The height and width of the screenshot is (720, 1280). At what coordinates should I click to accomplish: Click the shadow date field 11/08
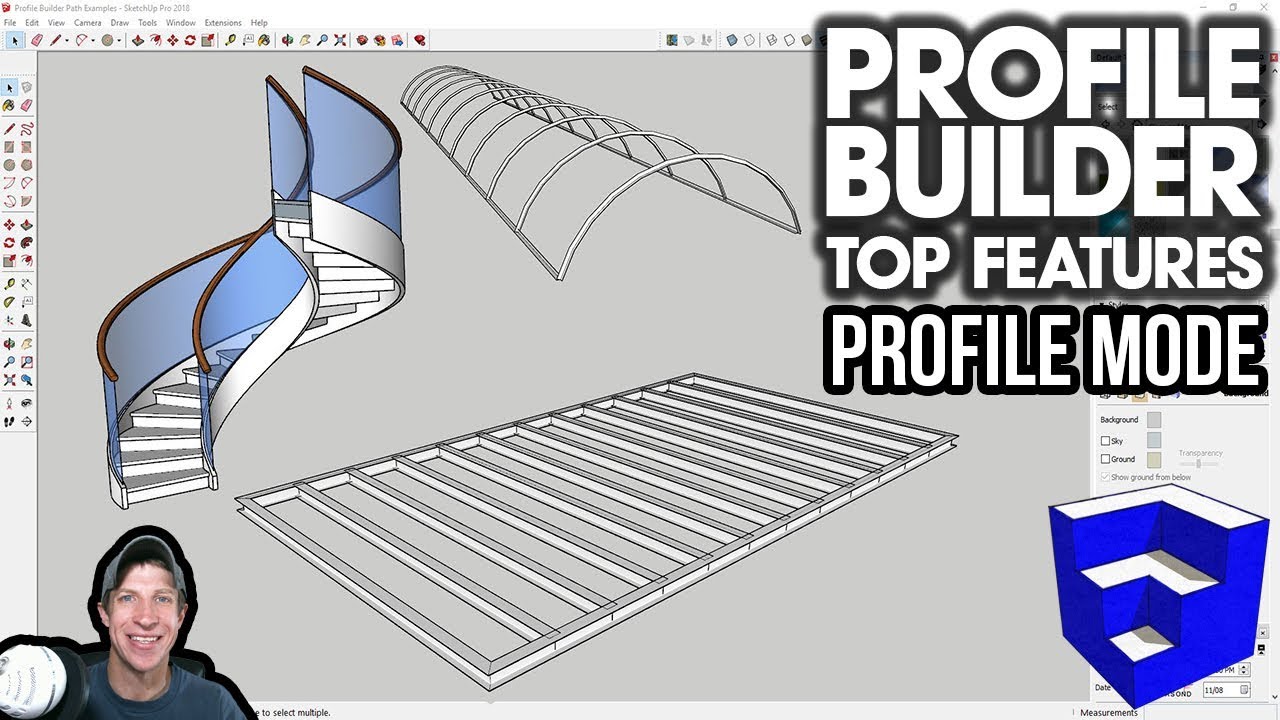[1226, 689]
